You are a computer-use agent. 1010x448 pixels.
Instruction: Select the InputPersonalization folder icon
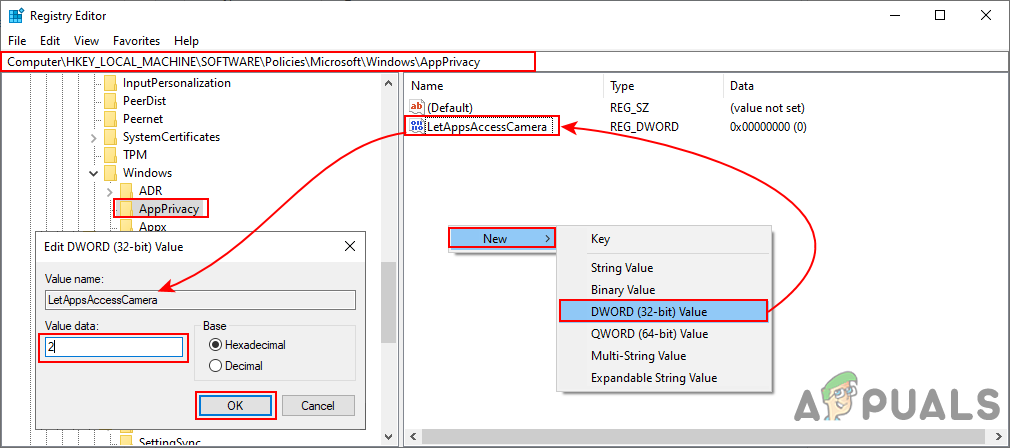111,83
